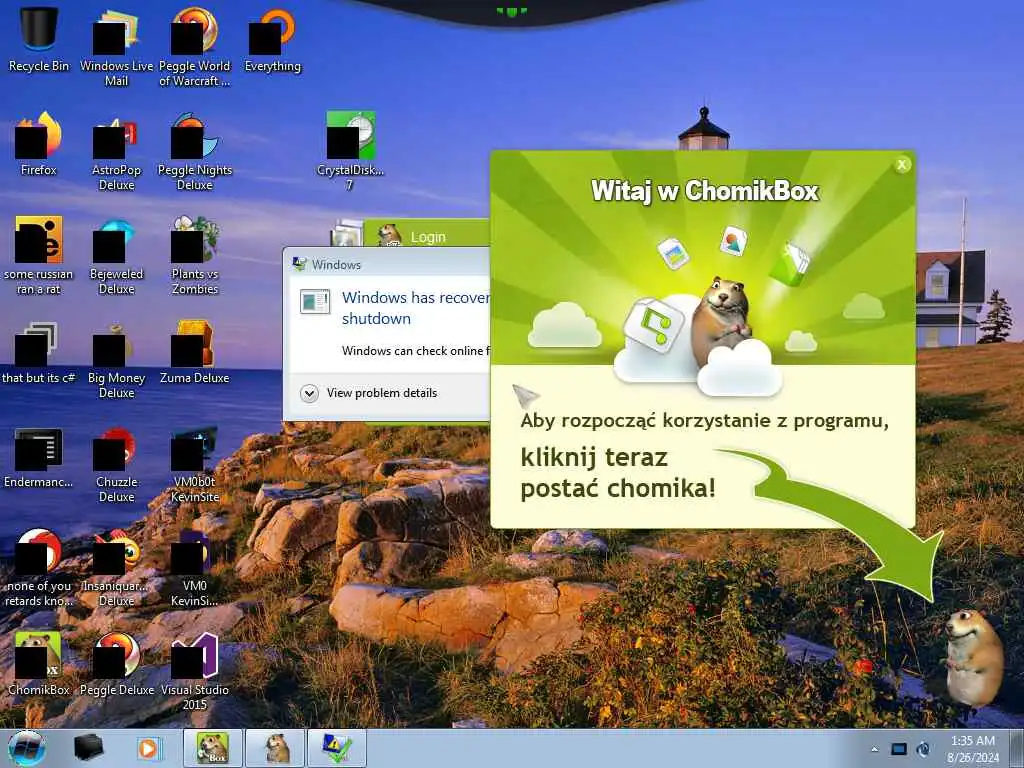Select the Endermanc... desktop icon
The image size is (1024, 768).
(x=39, y=457)
